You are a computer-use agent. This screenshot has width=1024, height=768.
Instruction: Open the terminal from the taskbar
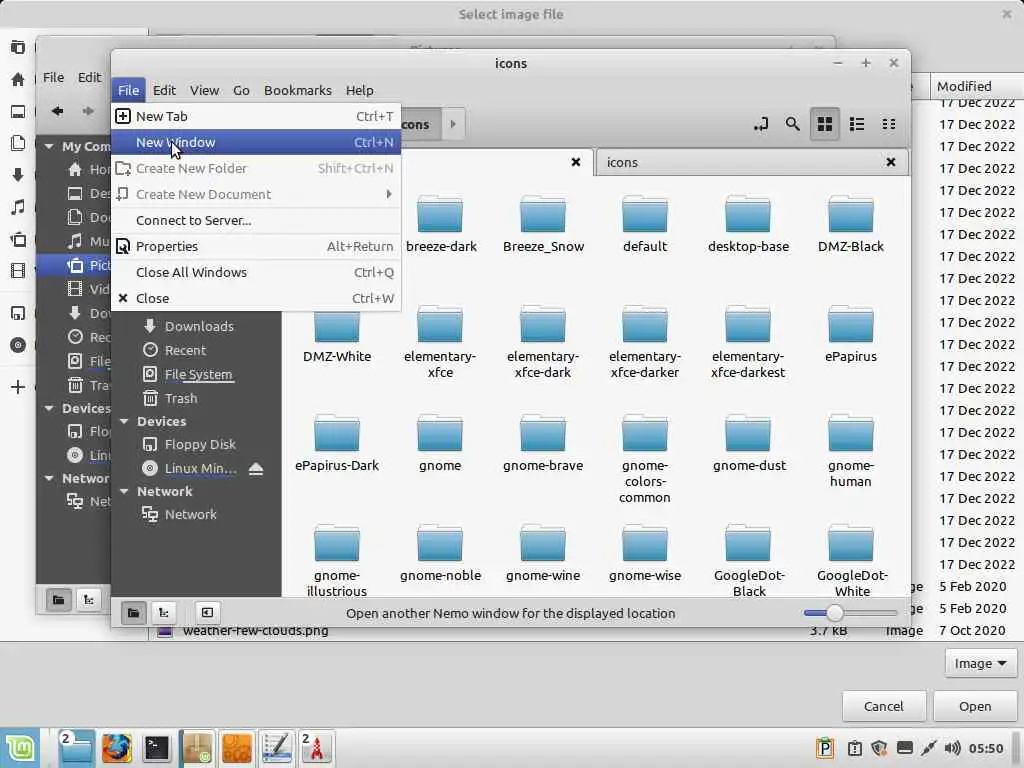point(157,748)
